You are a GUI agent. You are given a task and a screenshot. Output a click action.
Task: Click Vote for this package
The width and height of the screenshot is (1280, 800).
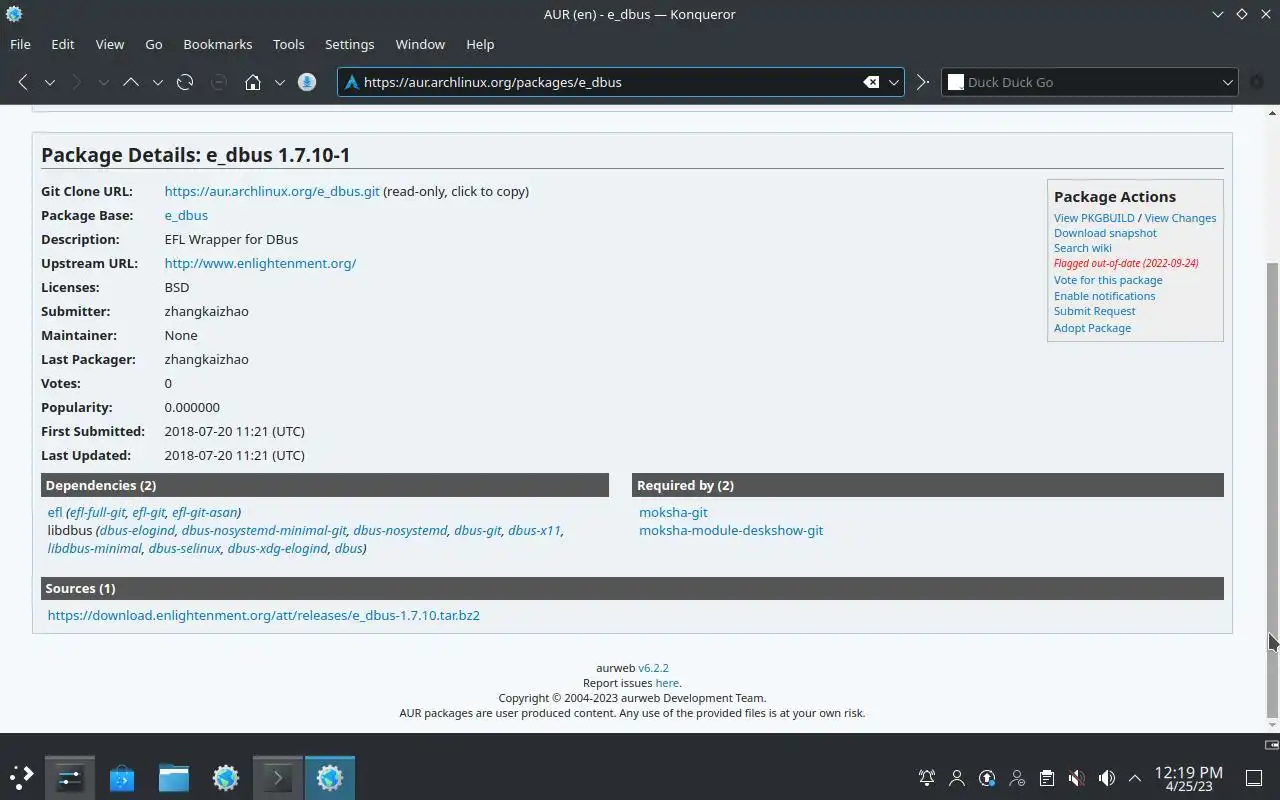tap(1108, 280)
